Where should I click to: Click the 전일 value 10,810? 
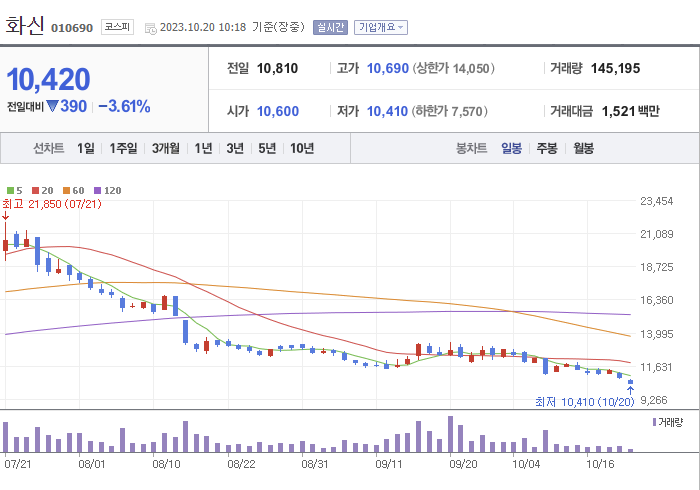(x=277, y=68)
